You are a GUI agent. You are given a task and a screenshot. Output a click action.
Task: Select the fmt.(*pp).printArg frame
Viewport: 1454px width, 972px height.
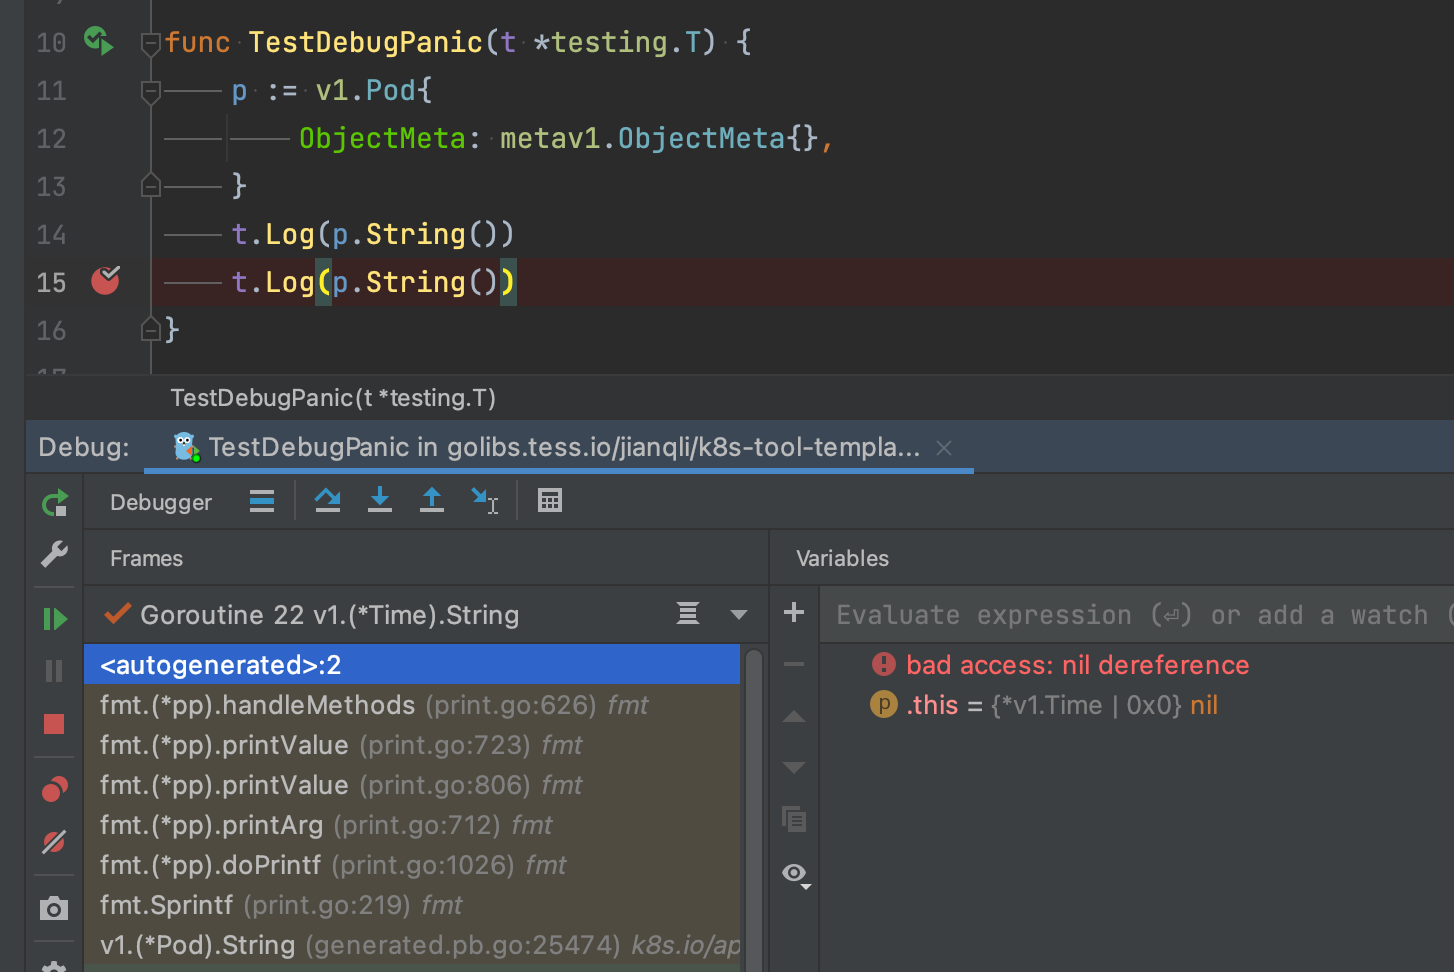pos(412,825)
